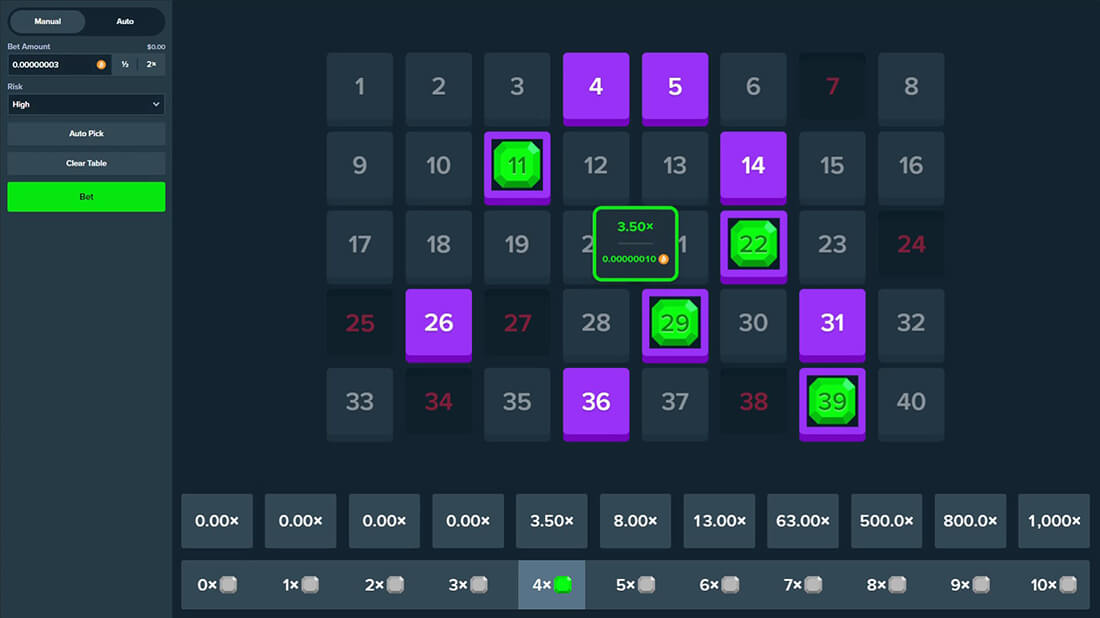
Task: Deselect purple tile number 4
Action: (596, 86)
